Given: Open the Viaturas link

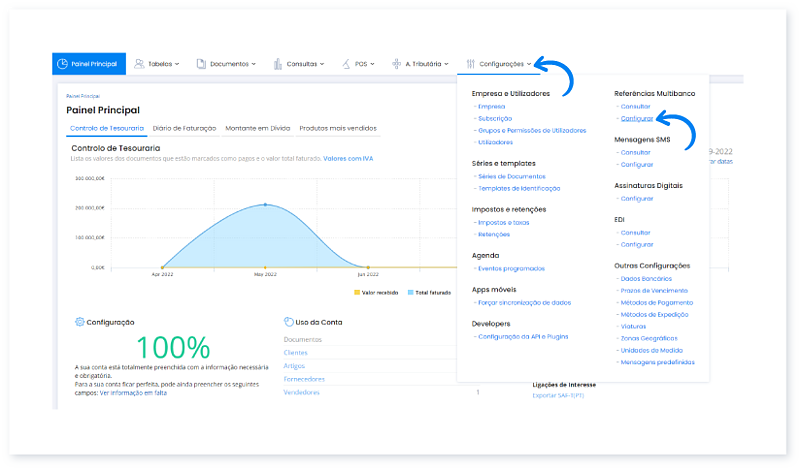Looking at the screenshot, I should pyautogui.click(x=633, y=327).
